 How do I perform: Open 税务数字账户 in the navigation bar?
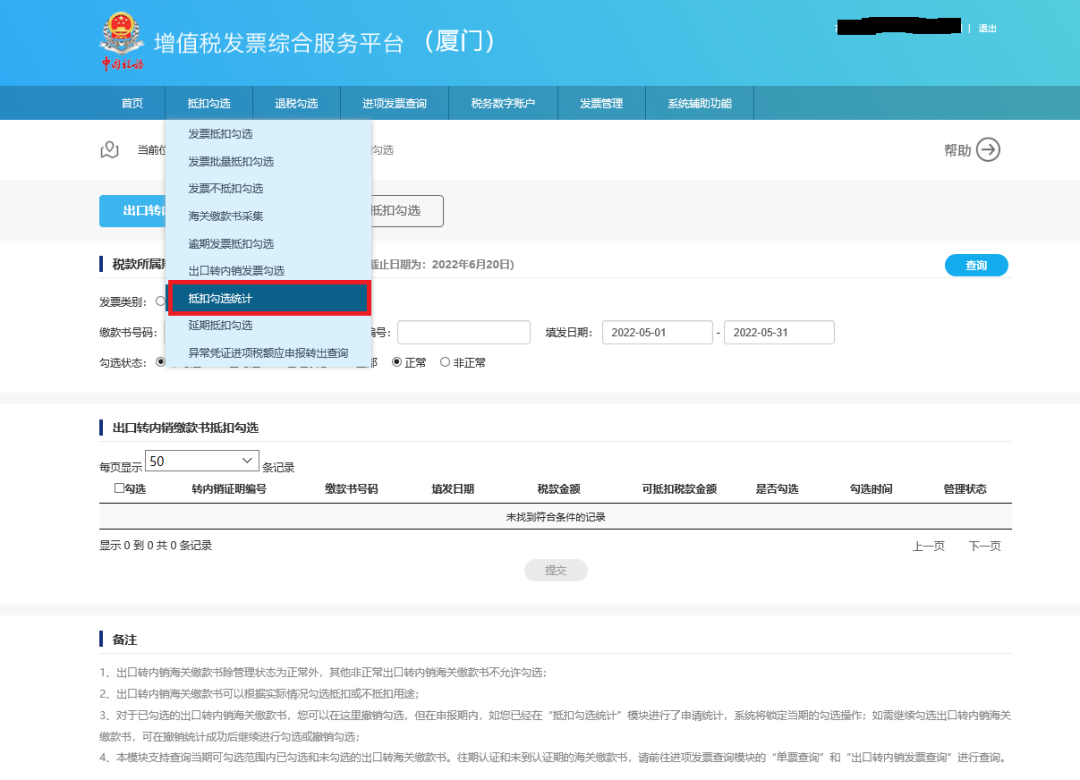(503, 103)
